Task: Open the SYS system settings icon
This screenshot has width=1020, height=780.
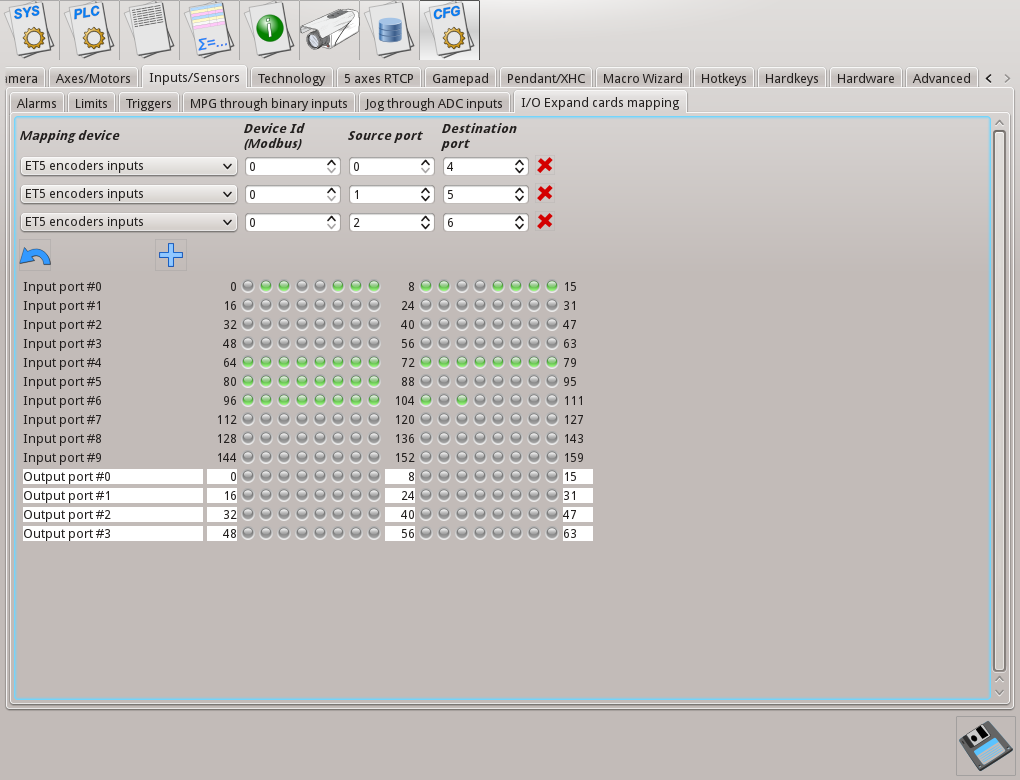Action: 29,30
